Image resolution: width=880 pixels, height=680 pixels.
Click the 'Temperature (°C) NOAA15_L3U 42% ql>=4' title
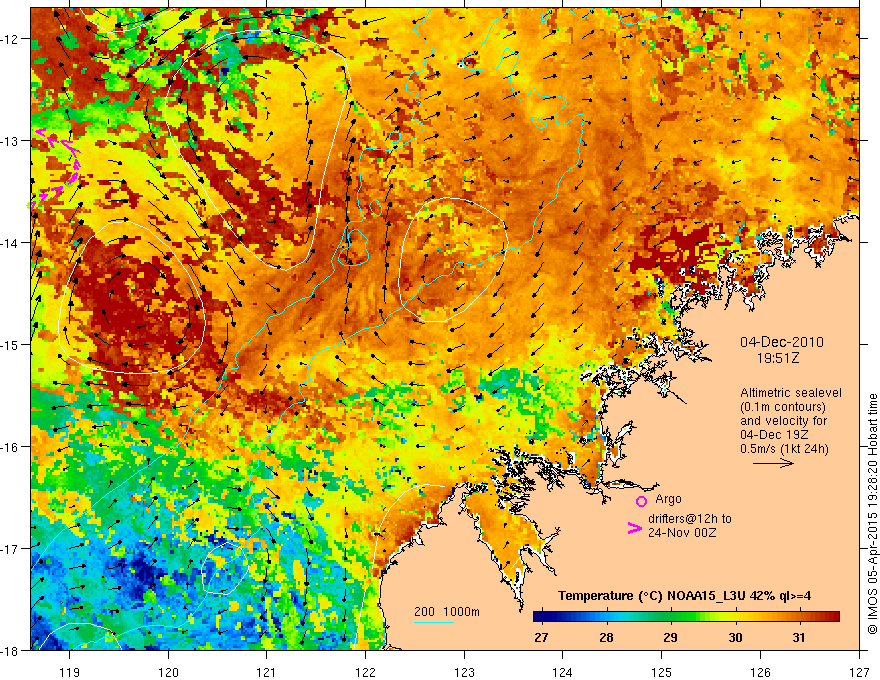684,596
